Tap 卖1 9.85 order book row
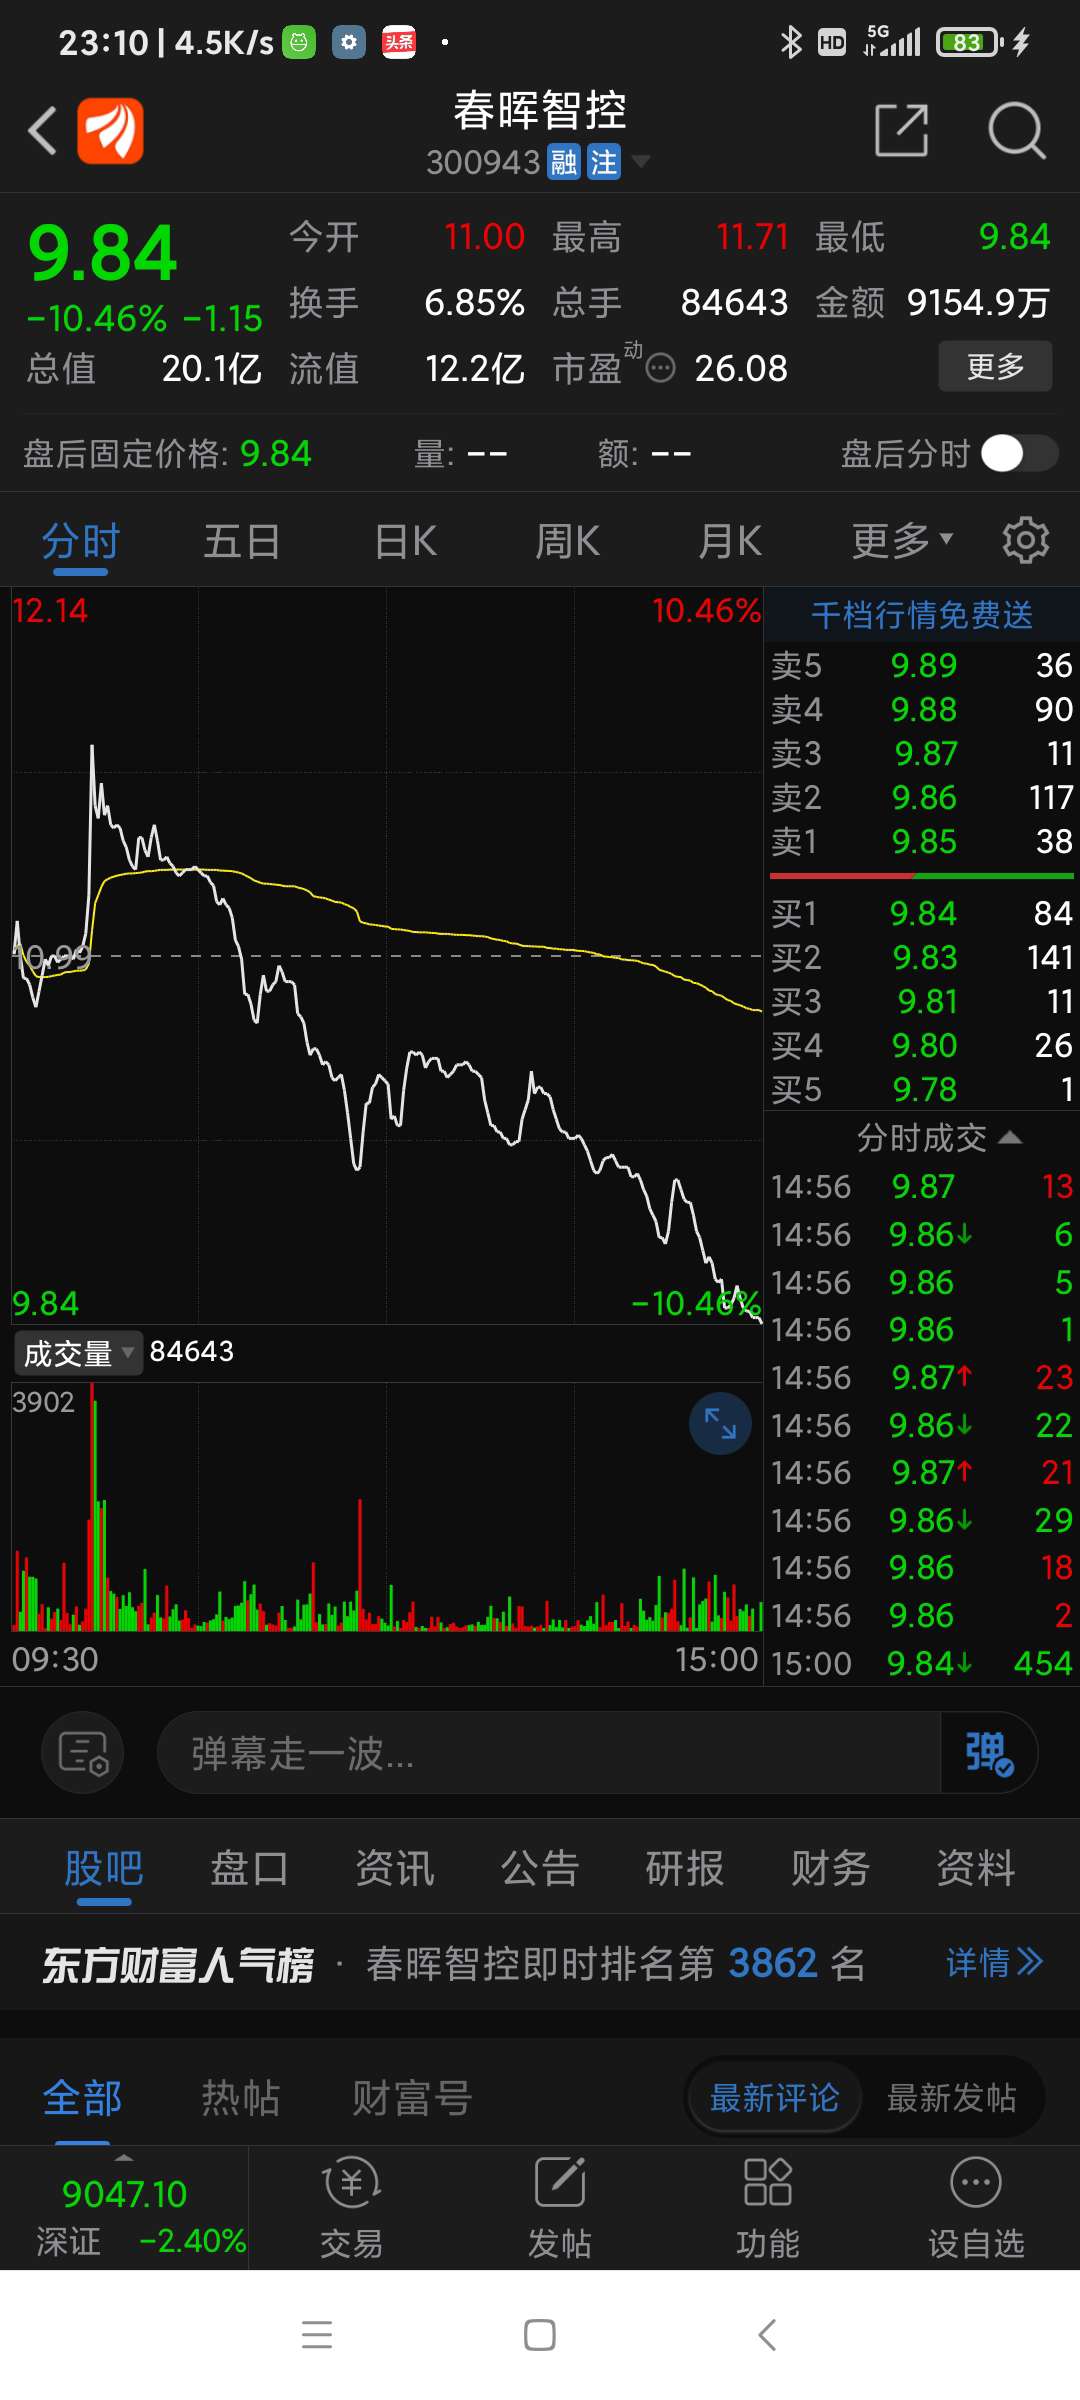Image resolution: width=1080 pixels, height=2400 pixels. (x=922, y=842)
